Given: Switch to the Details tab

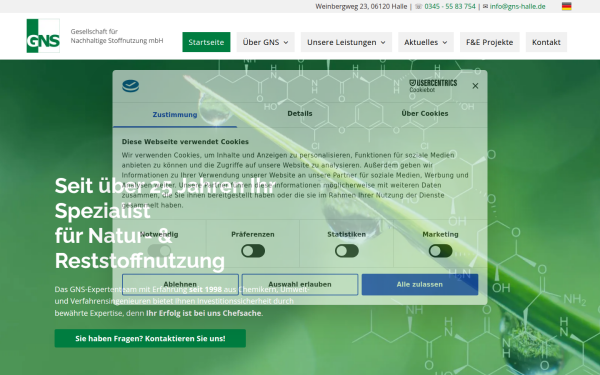Looking at the screenshot, I should 300,113.
